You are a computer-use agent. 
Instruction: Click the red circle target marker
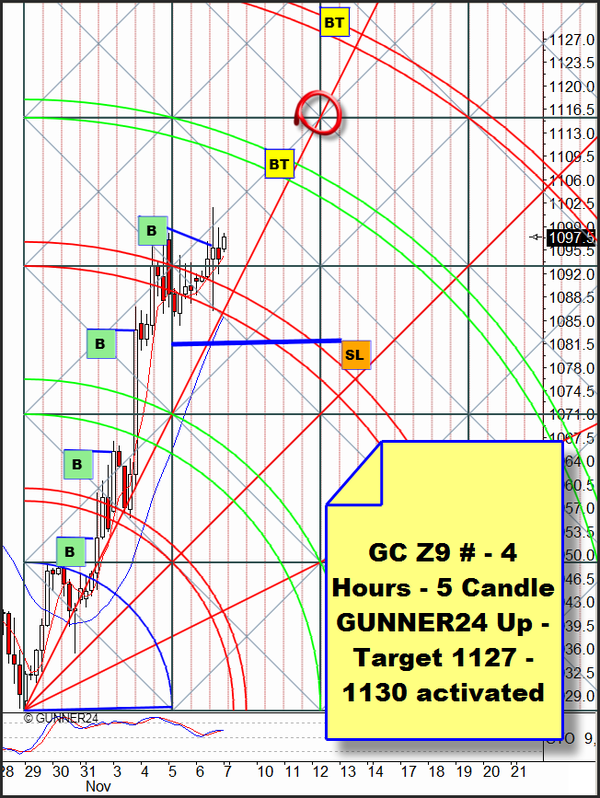tap(319, 112)
